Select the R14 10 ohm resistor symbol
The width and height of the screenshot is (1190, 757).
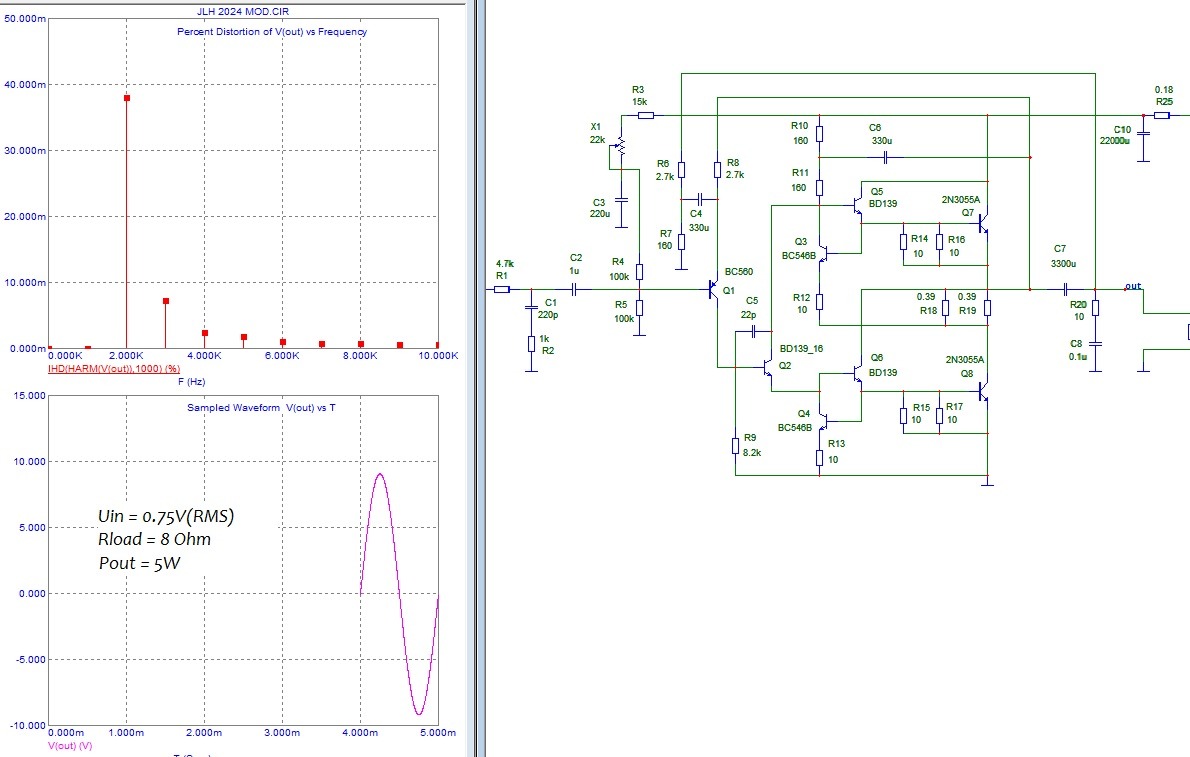point(904,241)
